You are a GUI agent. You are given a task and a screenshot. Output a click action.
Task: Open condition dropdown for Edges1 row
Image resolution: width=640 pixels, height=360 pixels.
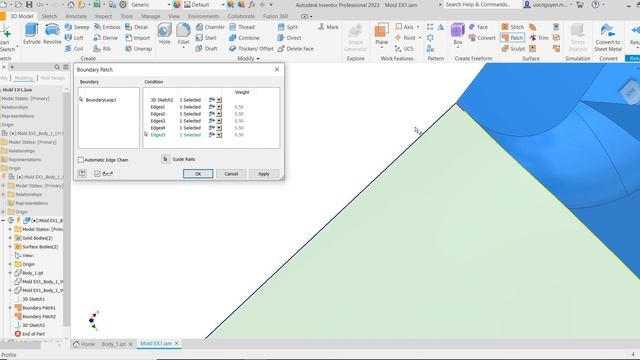[x=219, y=107]
